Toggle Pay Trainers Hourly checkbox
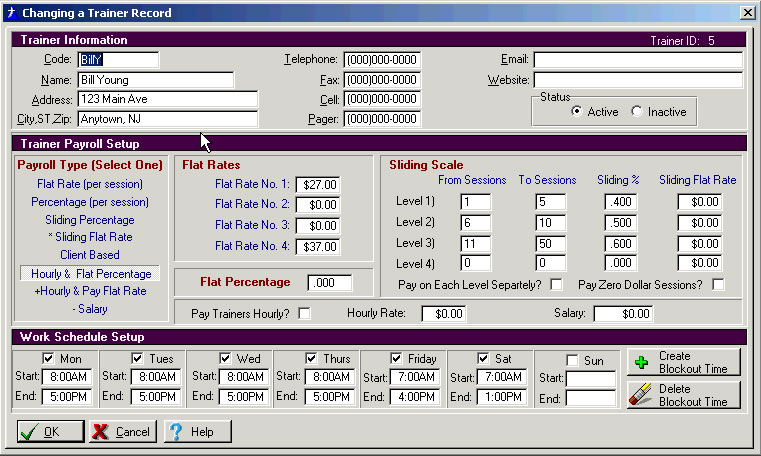The width and height of the screenshot is (761, 456). click(304, 314)
